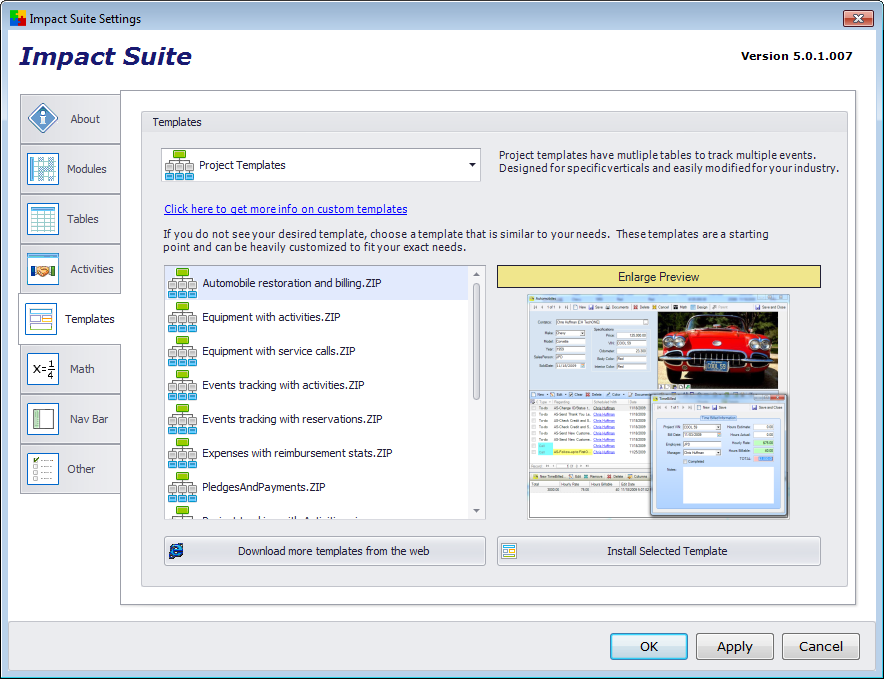Click the Internet Explorer icon on download button
This screenshot has width=884, height=679.
pyautogui.click(x=176, y=551)
